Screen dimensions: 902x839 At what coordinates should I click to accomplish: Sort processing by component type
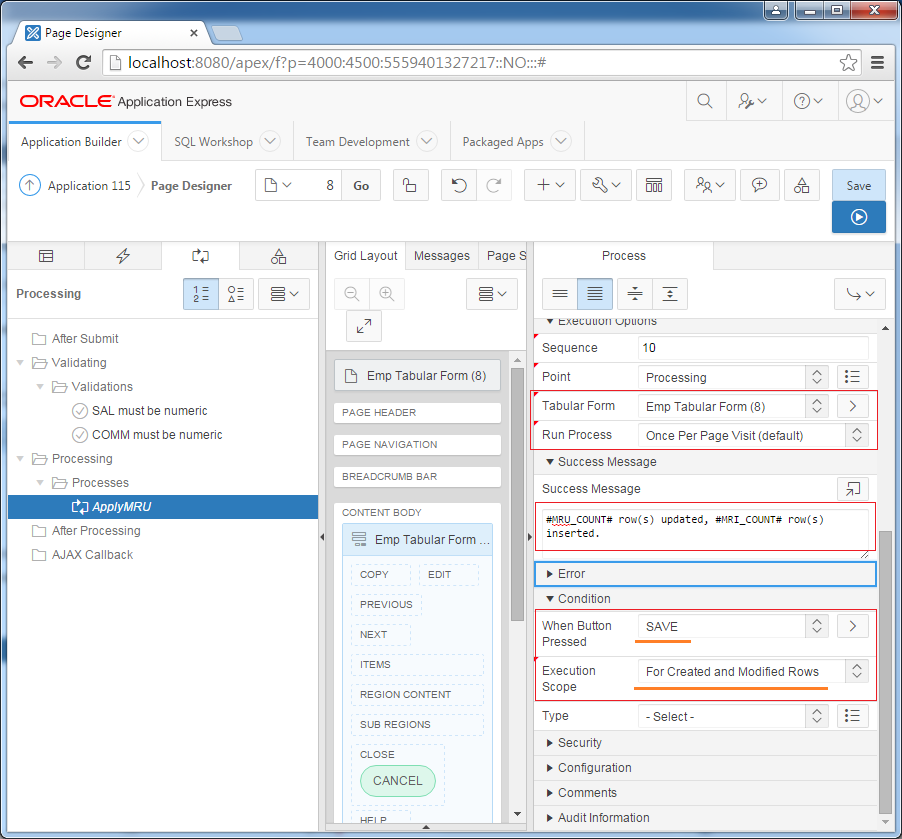pos(236,294)
